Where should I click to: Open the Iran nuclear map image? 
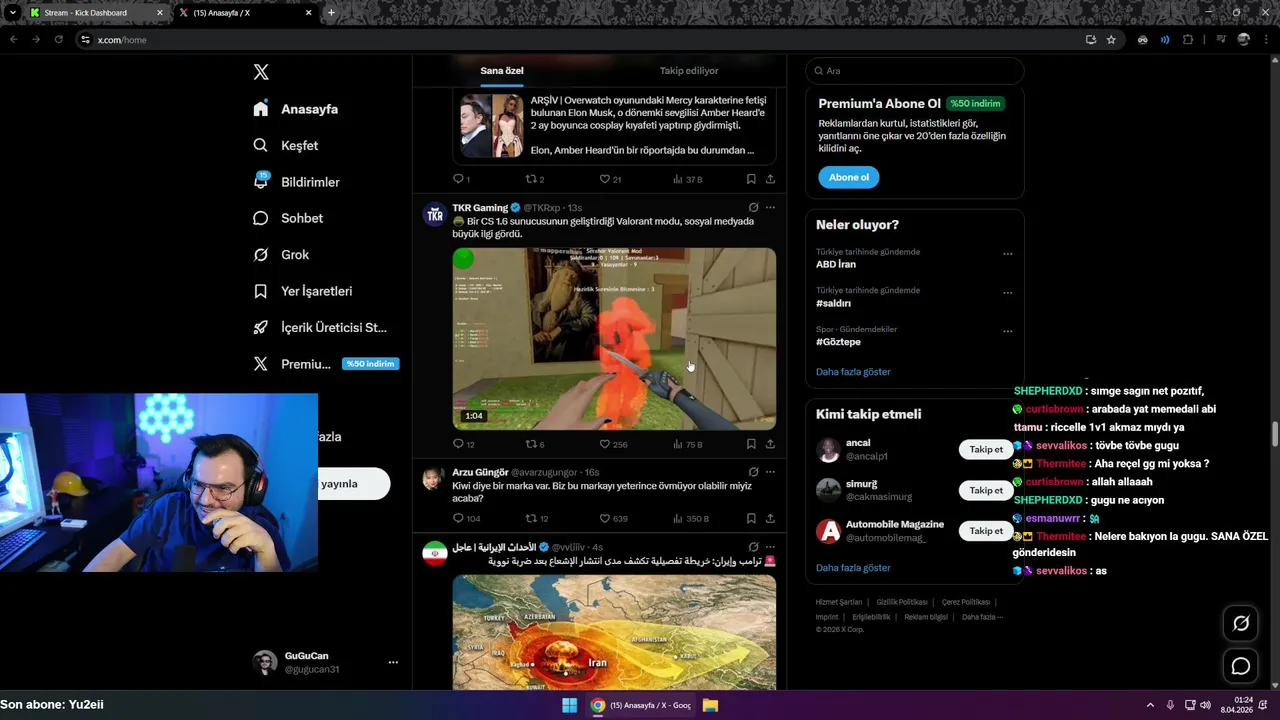pos(614,632)
